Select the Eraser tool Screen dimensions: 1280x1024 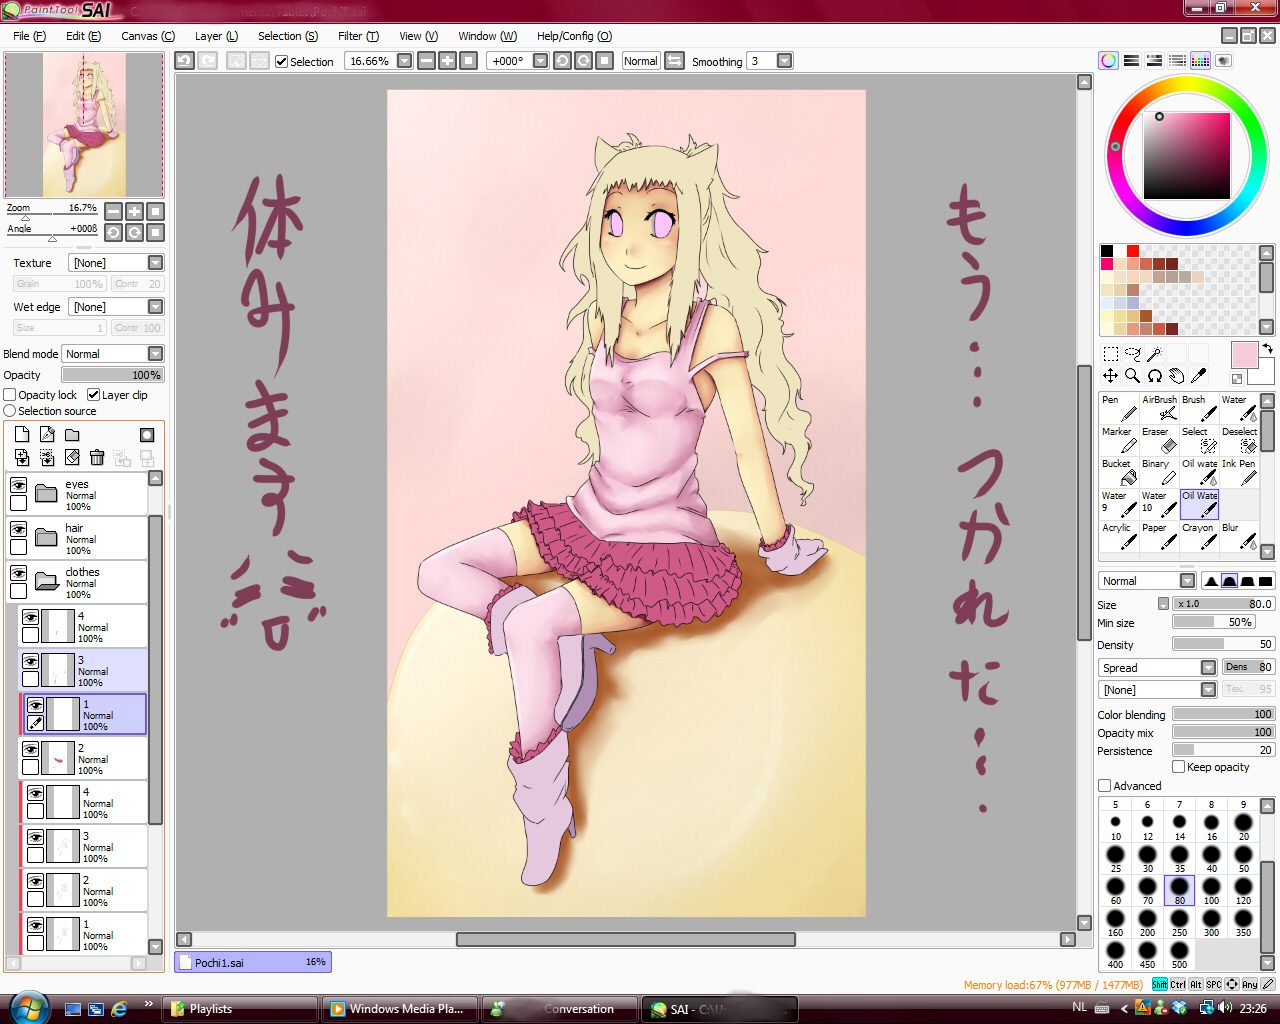(1159, 439)
